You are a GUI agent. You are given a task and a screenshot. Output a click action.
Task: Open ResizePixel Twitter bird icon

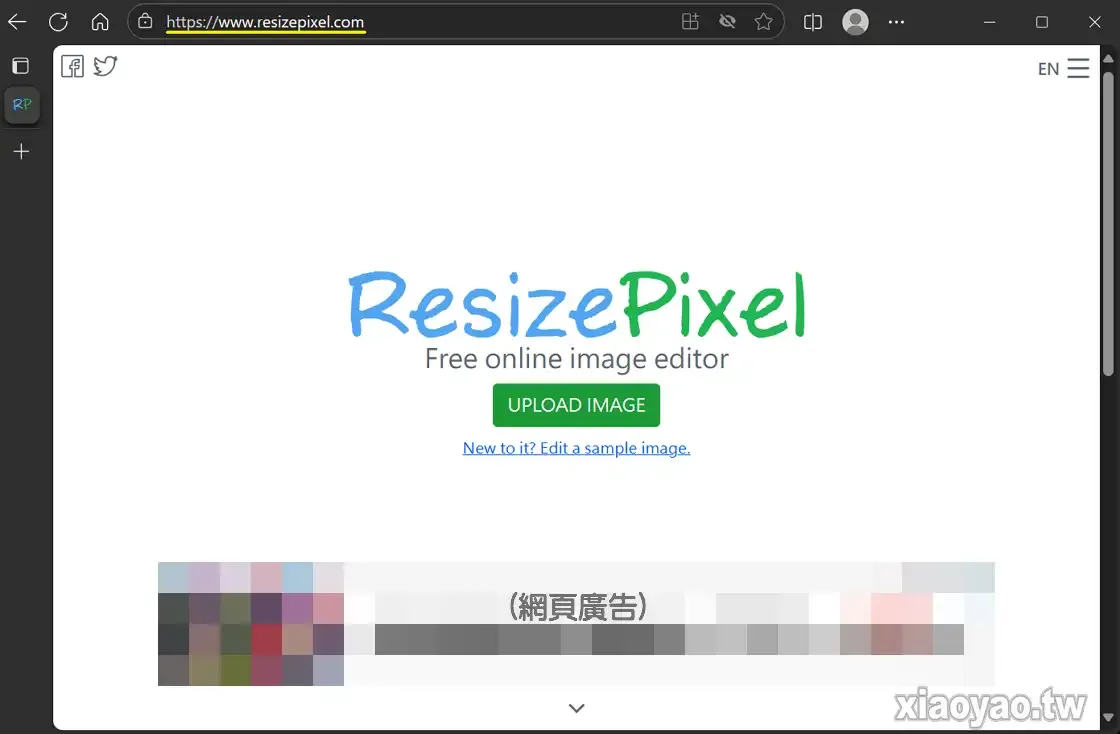[x=105, y=66]
